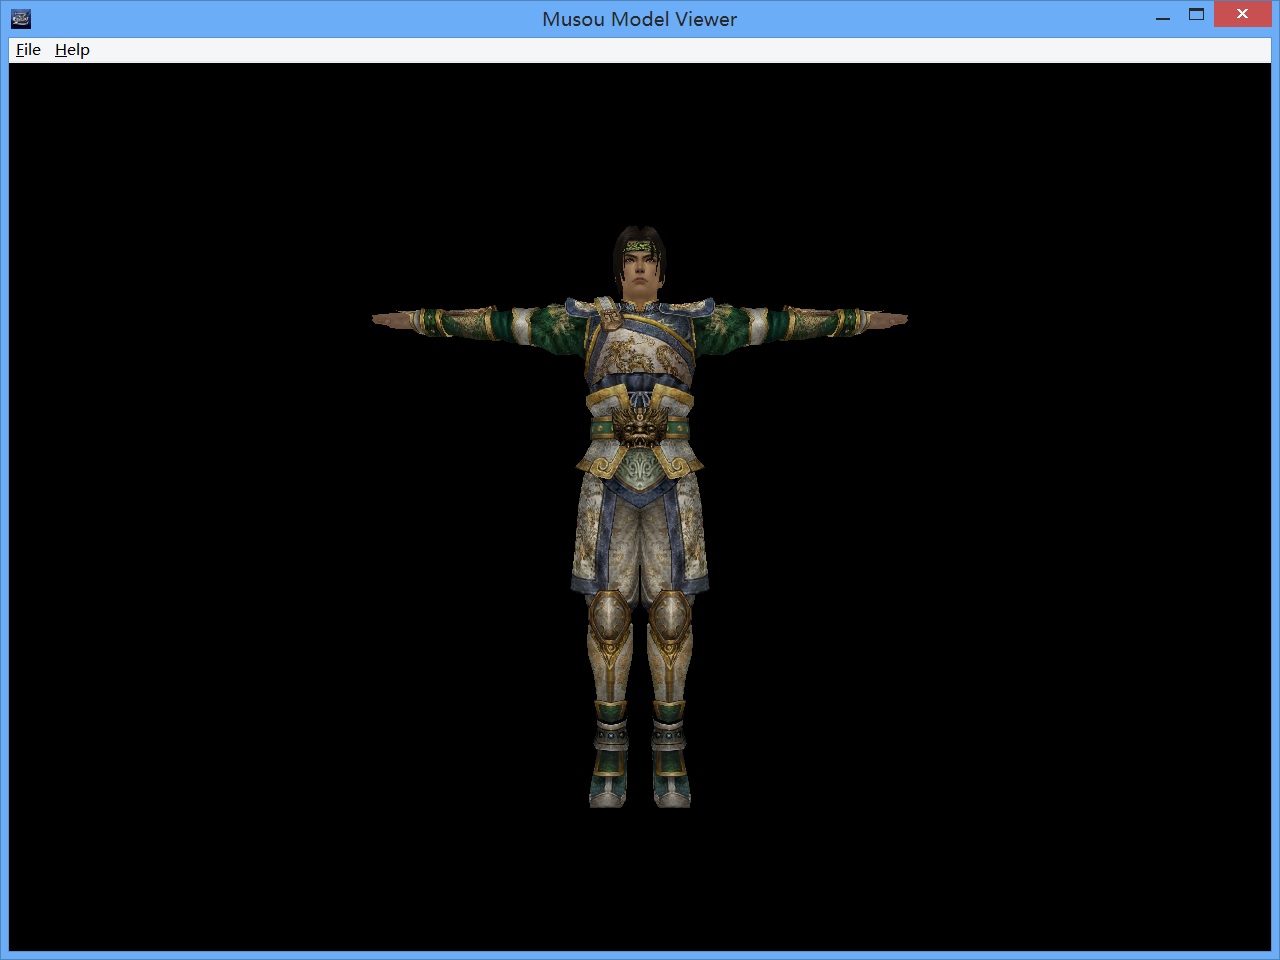This screenshot has width=1280, height=960.
Task: Open the Help menu
Action: (72, 50)
